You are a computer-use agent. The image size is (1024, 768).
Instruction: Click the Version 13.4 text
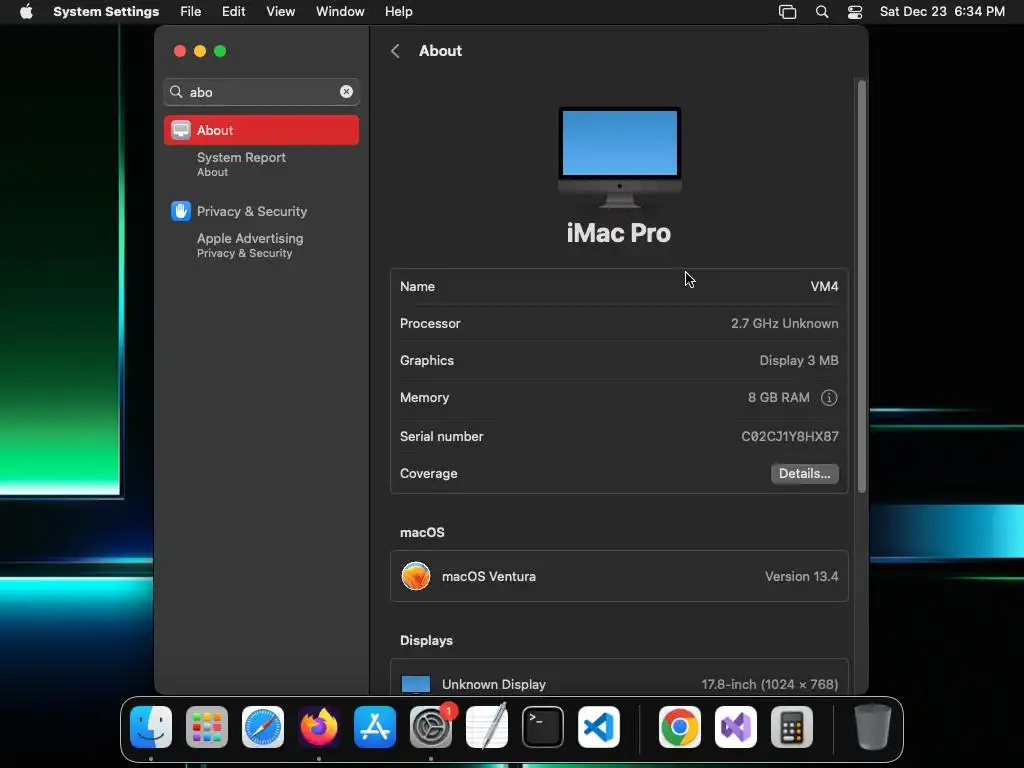click(x=801, y=576)
